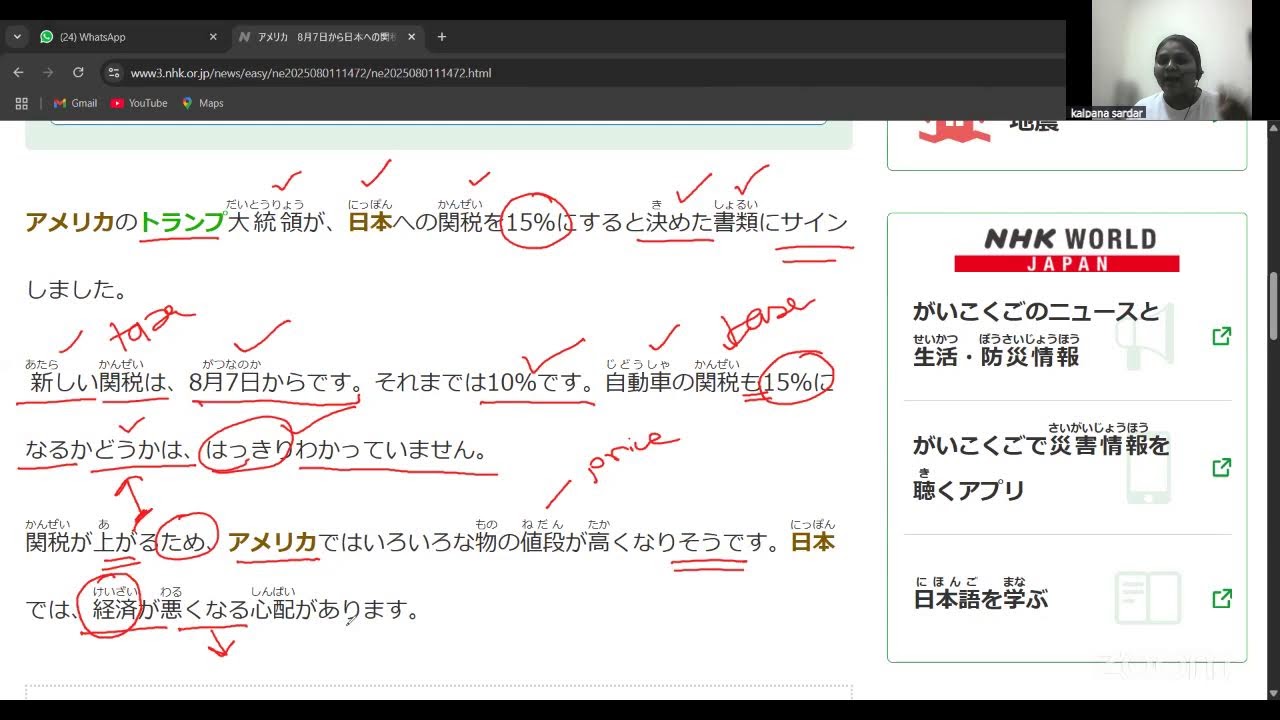The image size is (1280, 720).
Task: Click the 地震 card
Action: coord(1067,145)
